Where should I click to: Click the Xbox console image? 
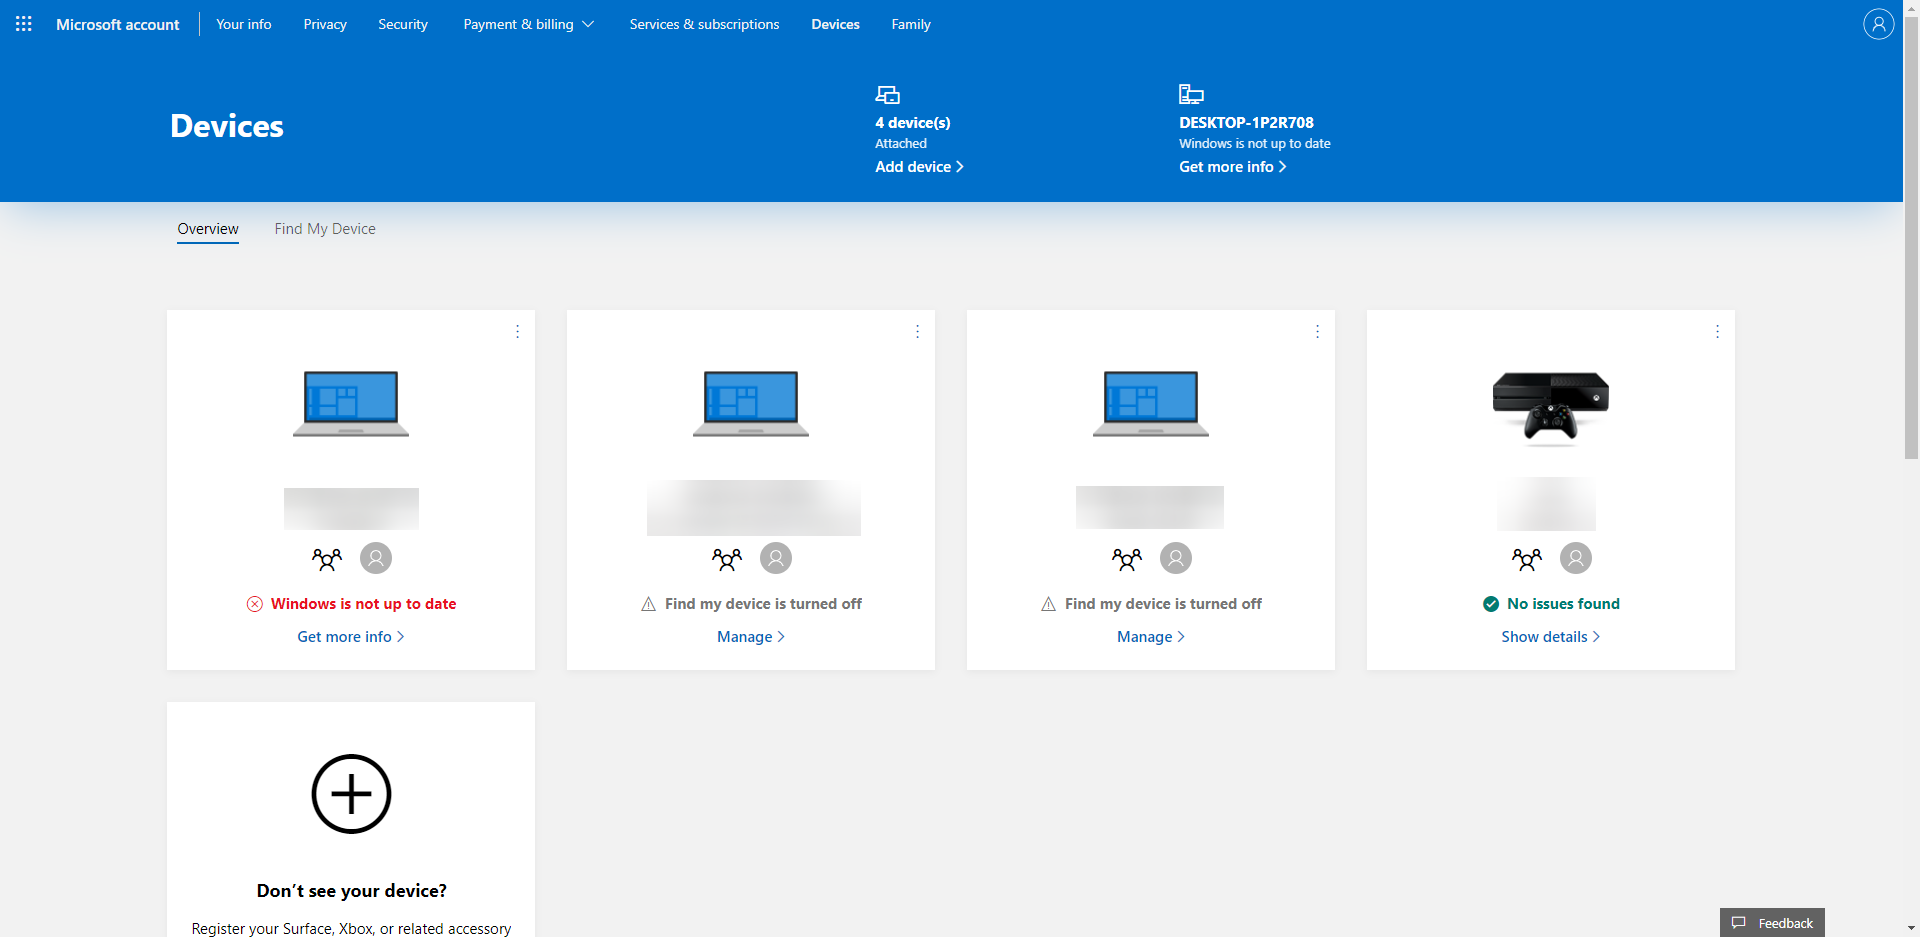pos(1551,407)
